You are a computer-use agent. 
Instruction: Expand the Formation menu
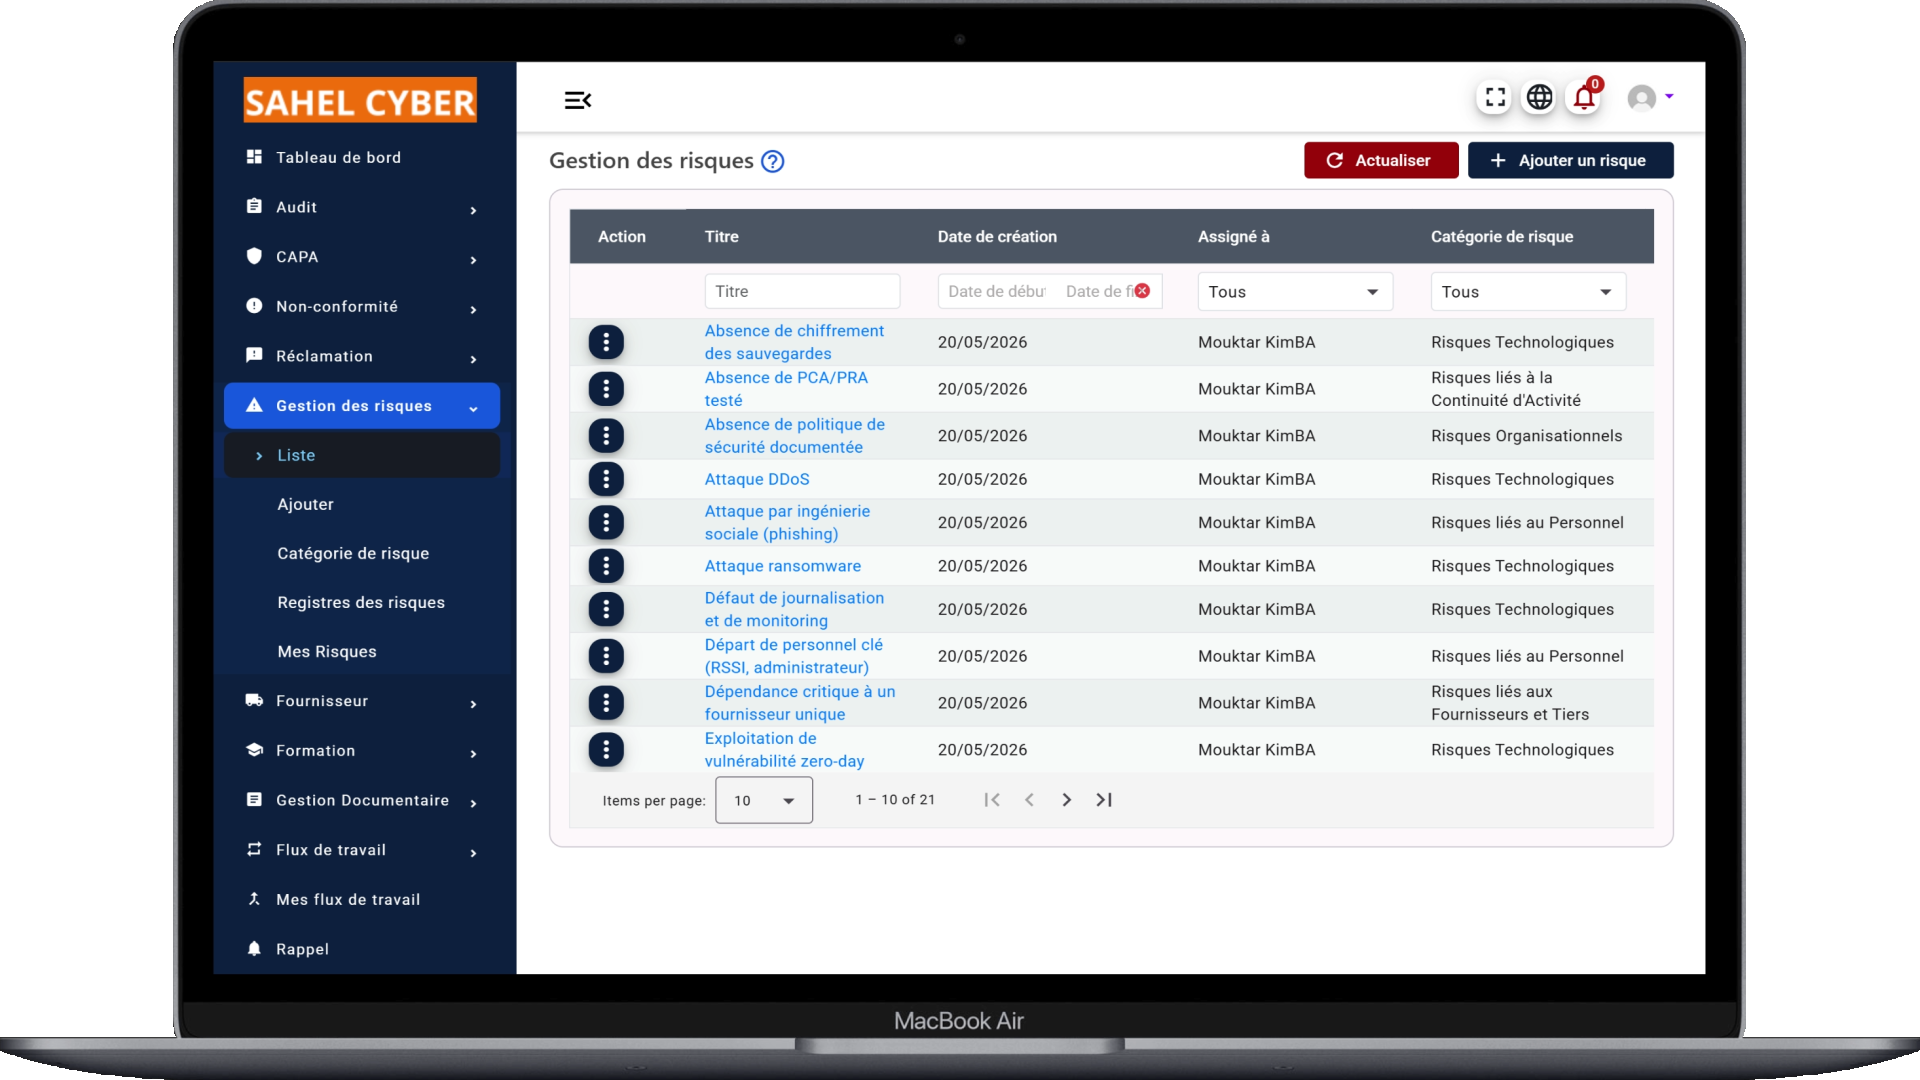362,751
